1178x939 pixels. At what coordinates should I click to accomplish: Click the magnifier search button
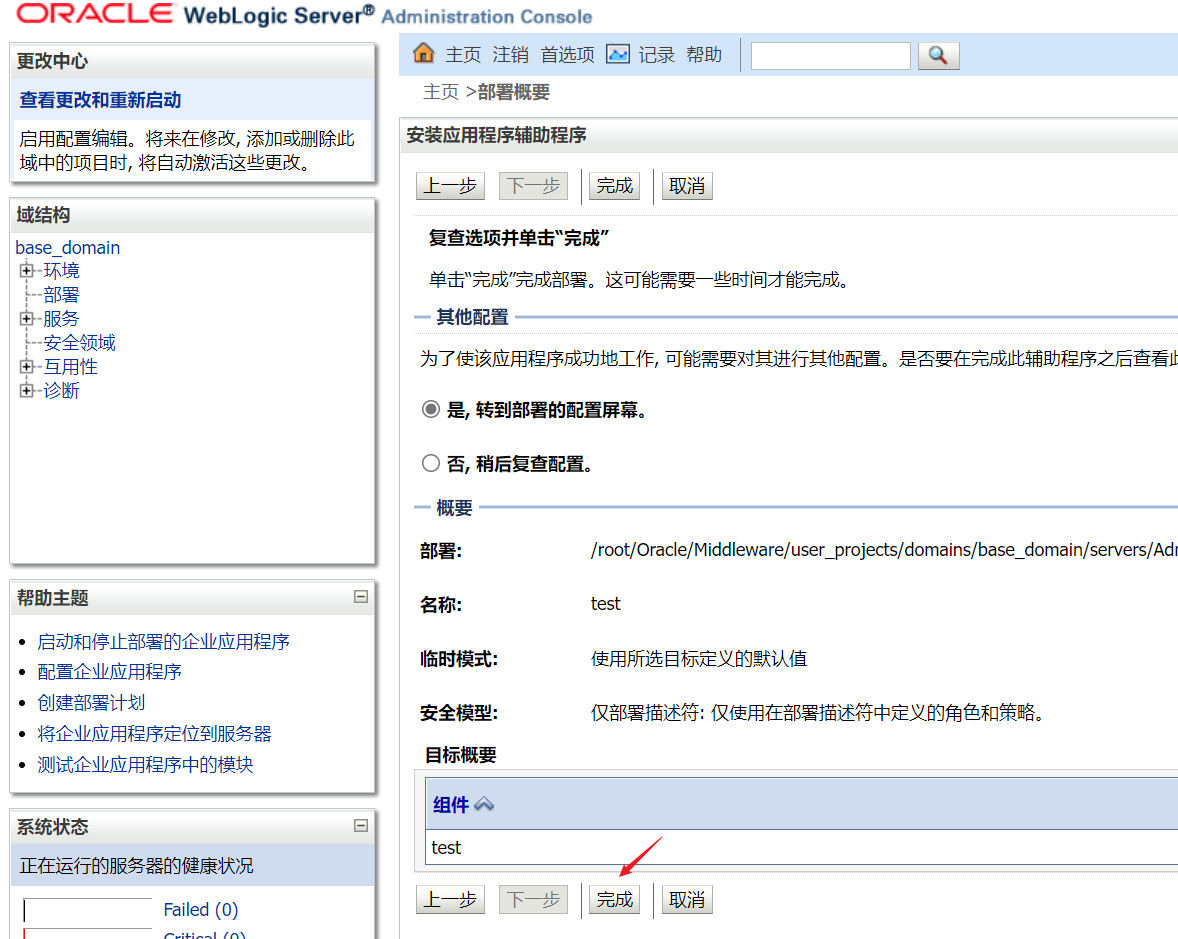[938, 56]
